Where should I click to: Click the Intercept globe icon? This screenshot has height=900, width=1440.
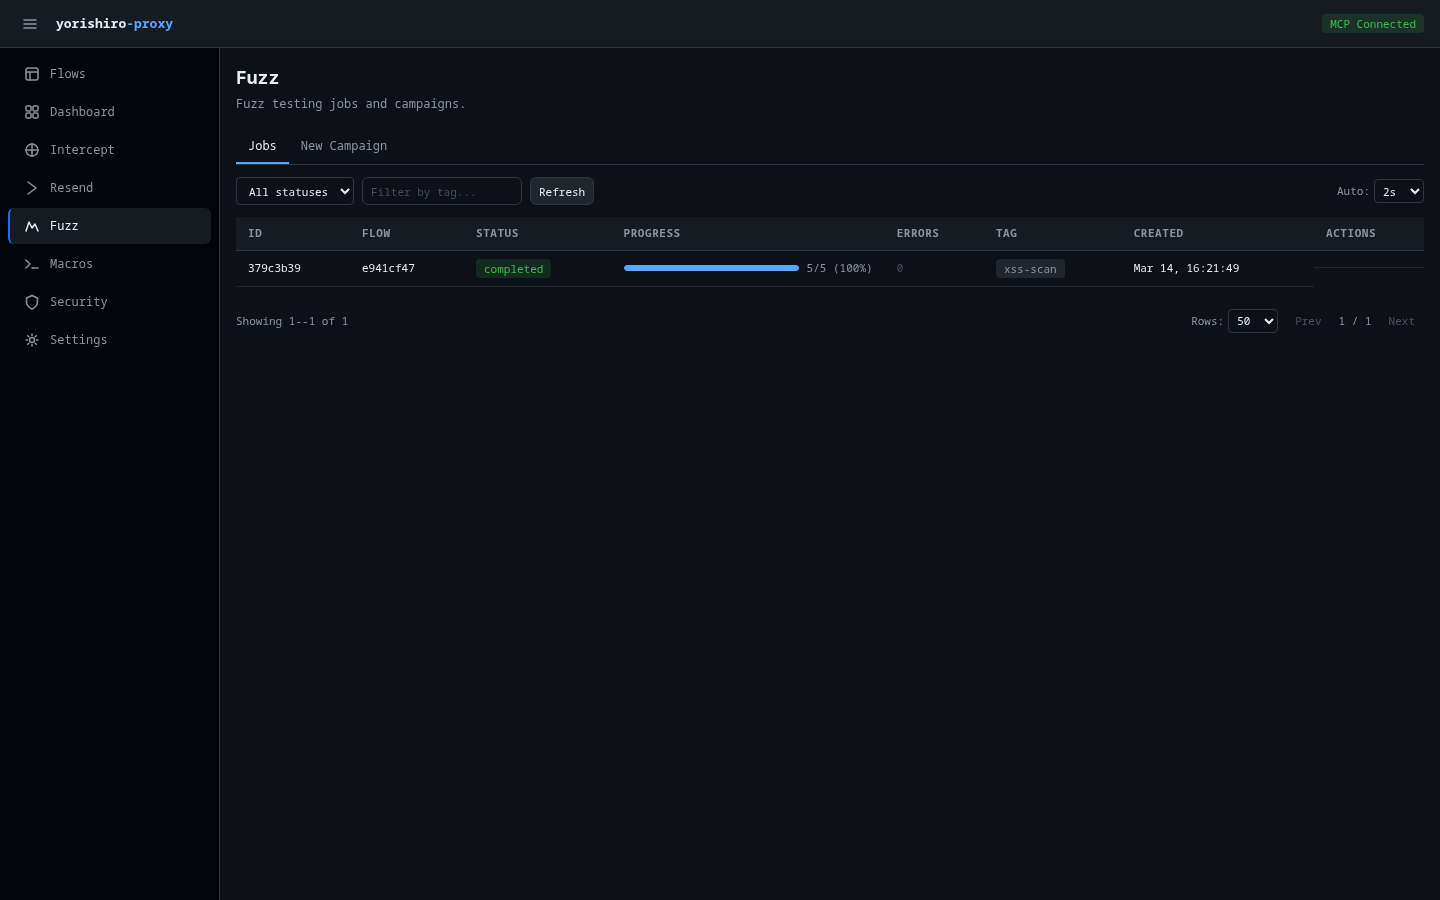point(32,150)
